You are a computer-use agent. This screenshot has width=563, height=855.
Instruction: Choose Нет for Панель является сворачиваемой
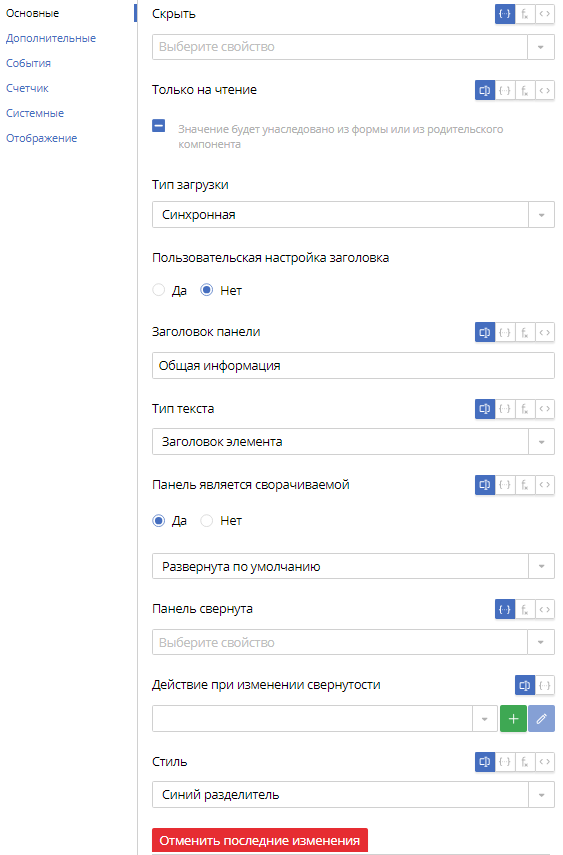[206, 521]
